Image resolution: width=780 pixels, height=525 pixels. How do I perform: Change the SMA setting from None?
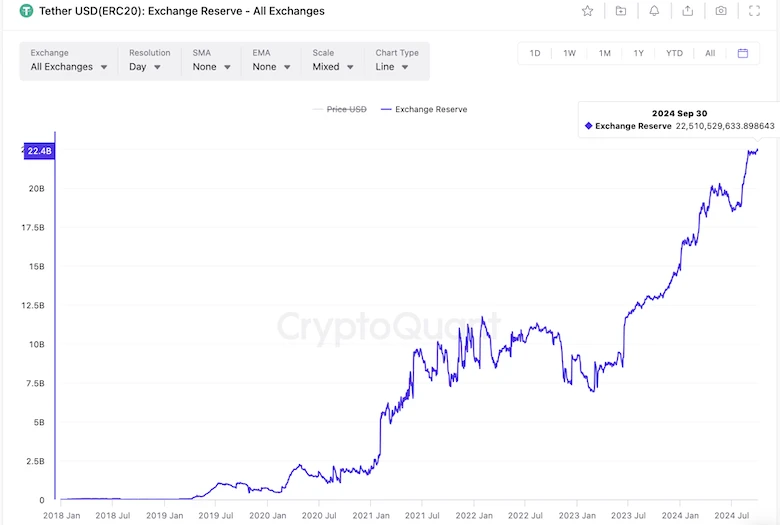pos(212,67)
